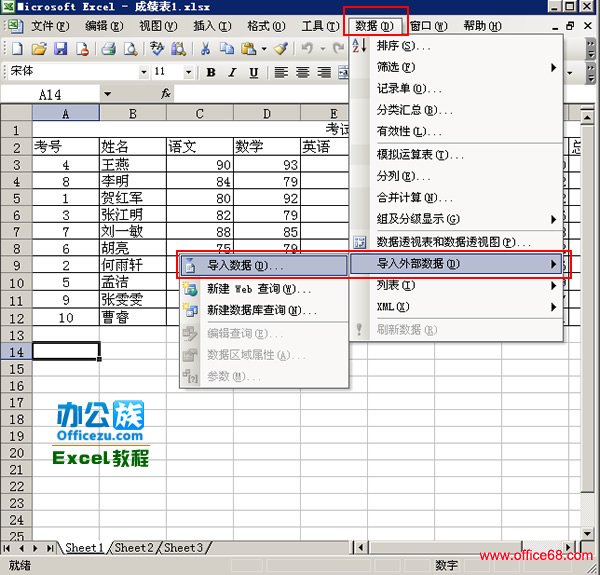The image size is (600, 575).
Task: Run the spelling check icon
Action: point(157,49)
